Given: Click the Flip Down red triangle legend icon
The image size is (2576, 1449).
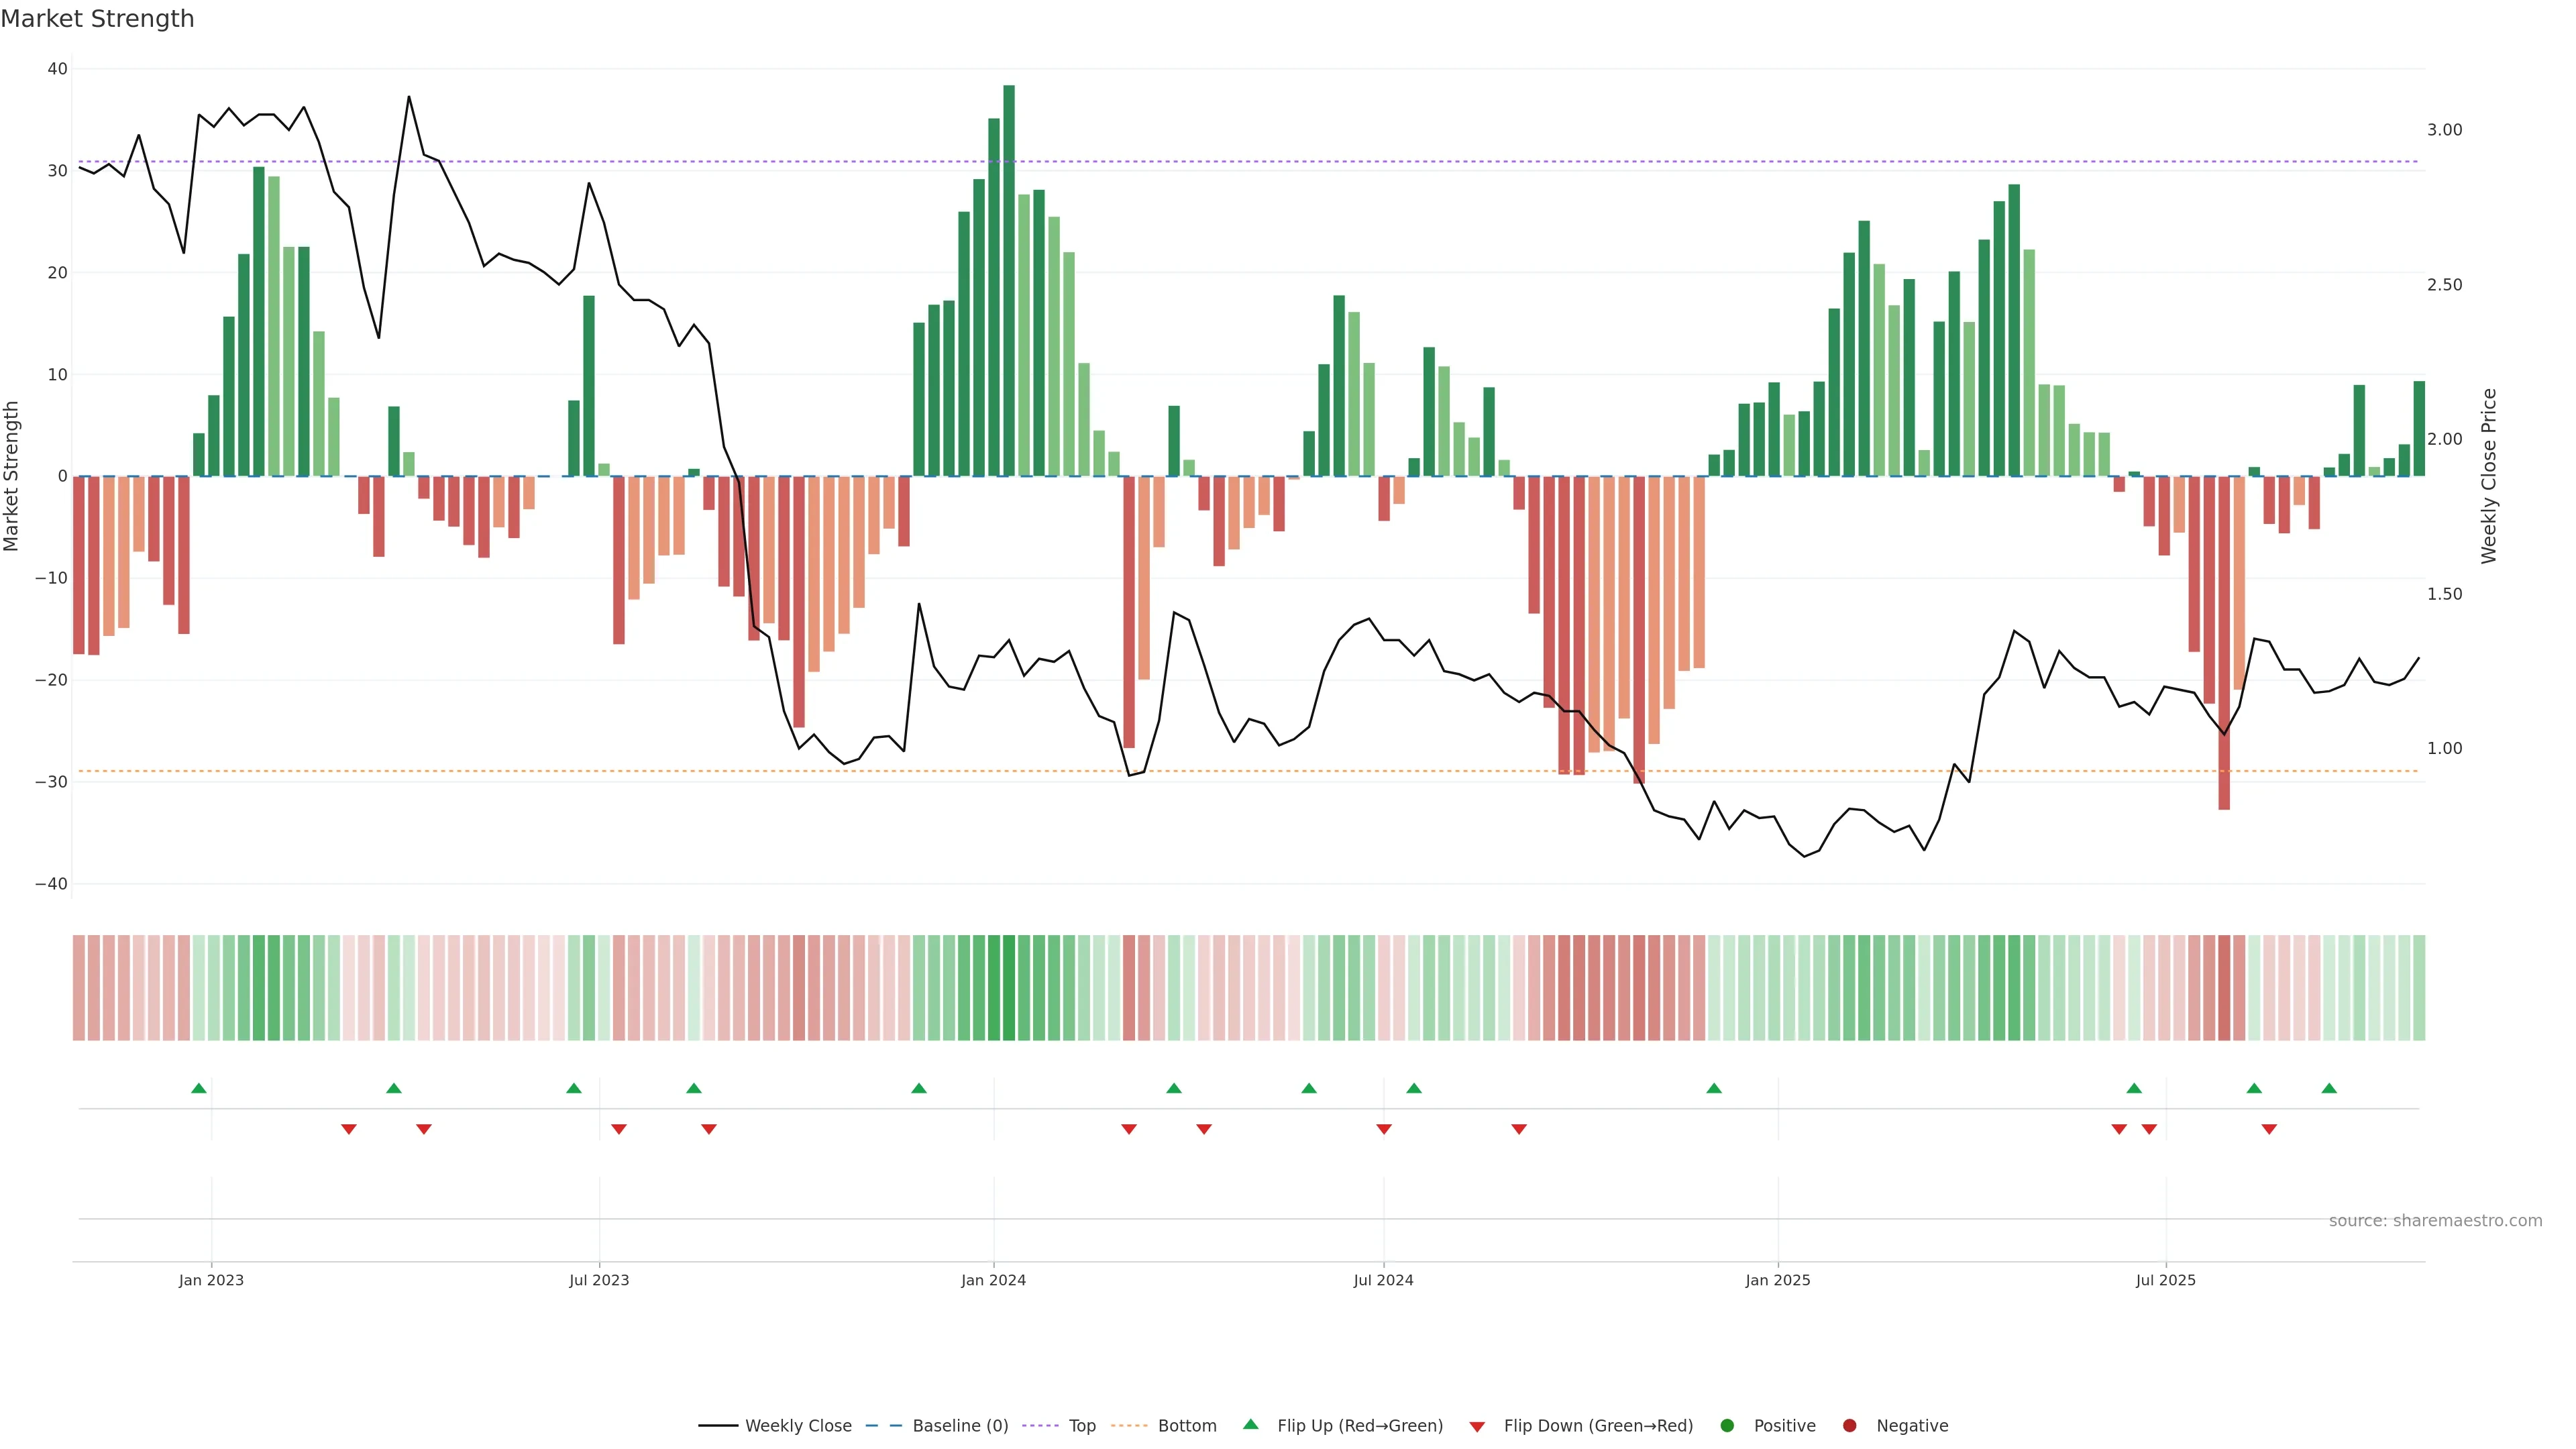Looking at the screenshot, I should click(x=1477, y=1427).
